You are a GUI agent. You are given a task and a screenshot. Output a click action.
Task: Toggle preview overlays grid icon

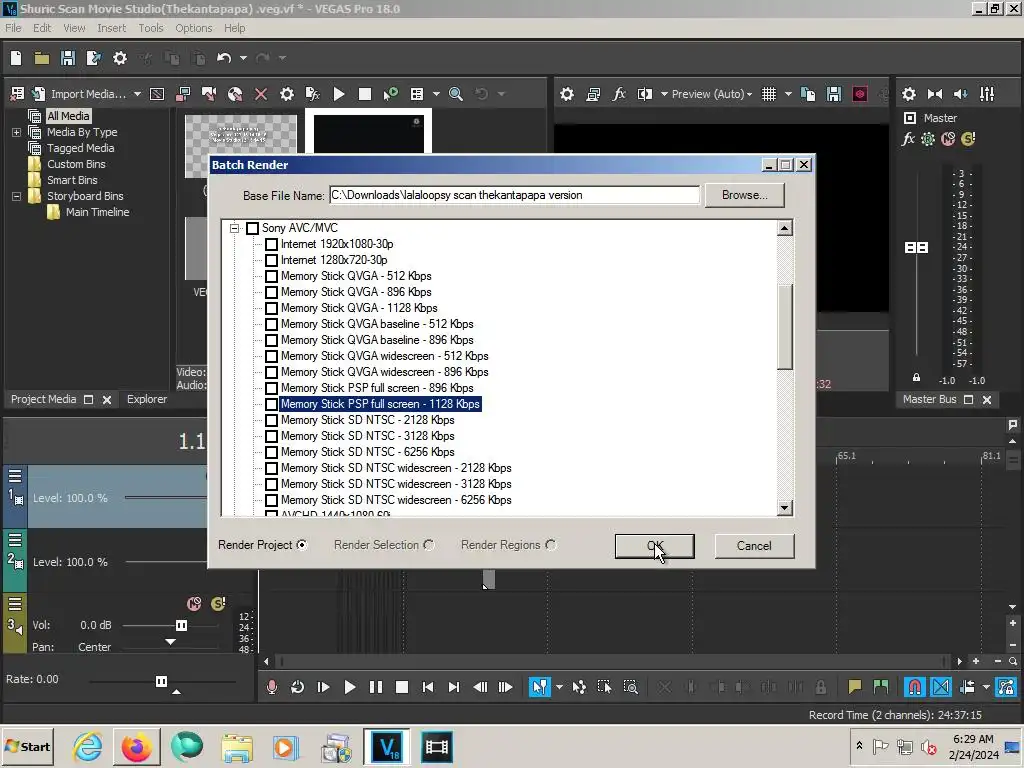769,94
